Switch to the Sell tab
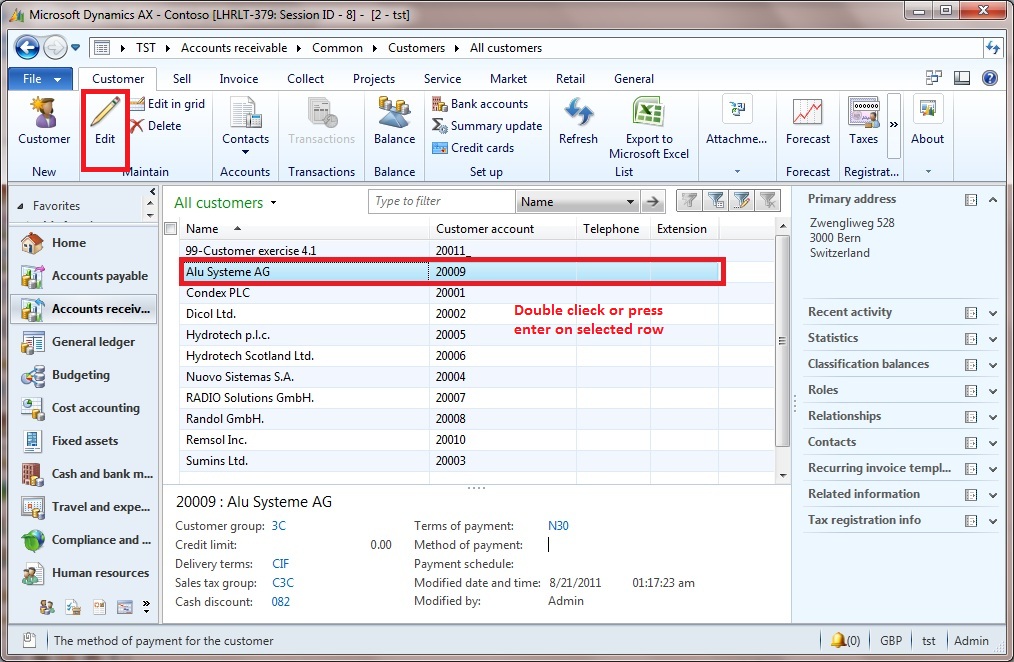Screen dimensions: 1014x662 (x=182, y=78)
